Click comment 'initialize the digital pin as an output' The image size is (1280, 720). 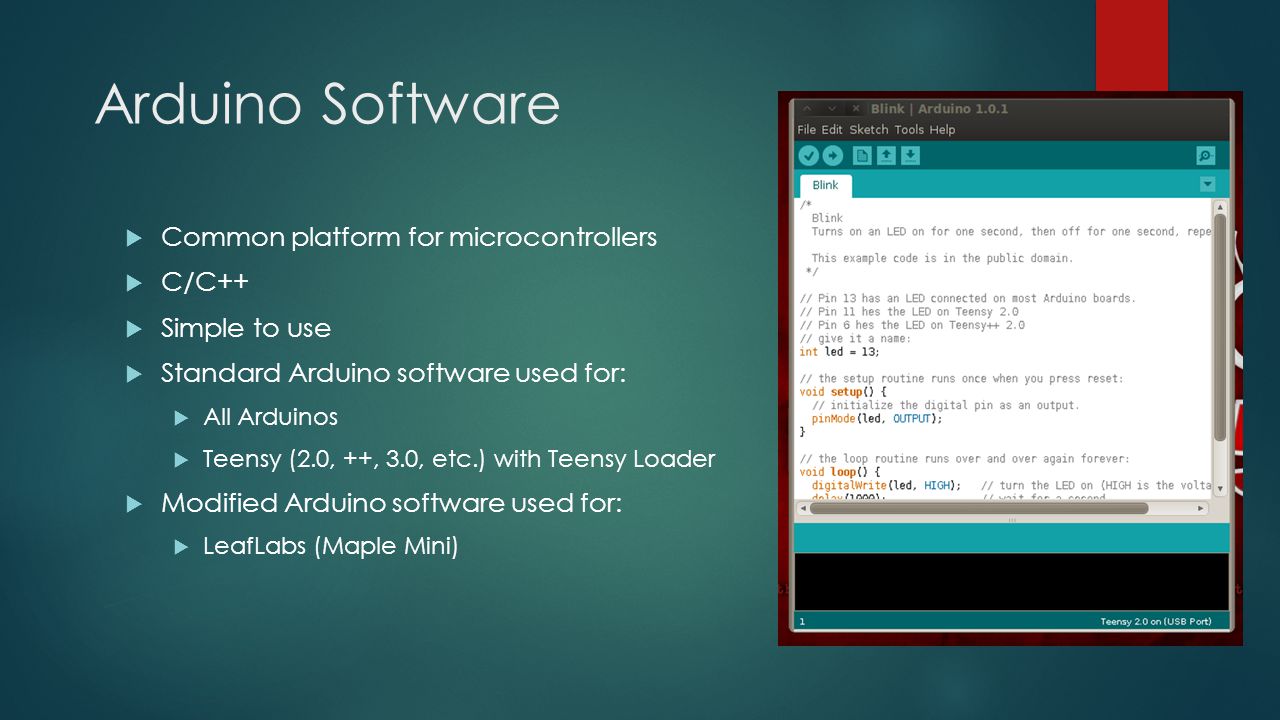945,405
